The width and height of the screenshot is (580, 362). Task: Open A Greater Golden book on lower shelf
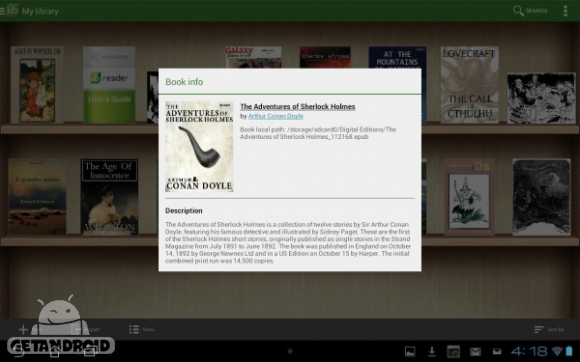37,197
